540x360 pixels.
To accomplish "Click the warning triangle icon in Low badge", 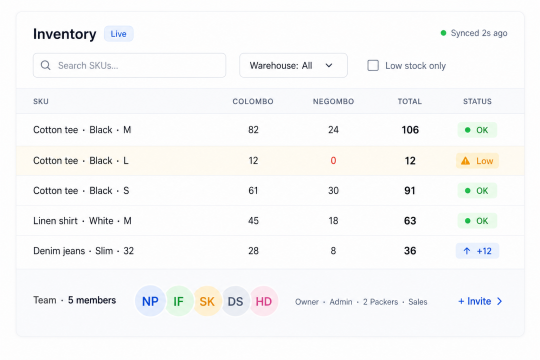I will pyautogui.click(x=465, y=161).
